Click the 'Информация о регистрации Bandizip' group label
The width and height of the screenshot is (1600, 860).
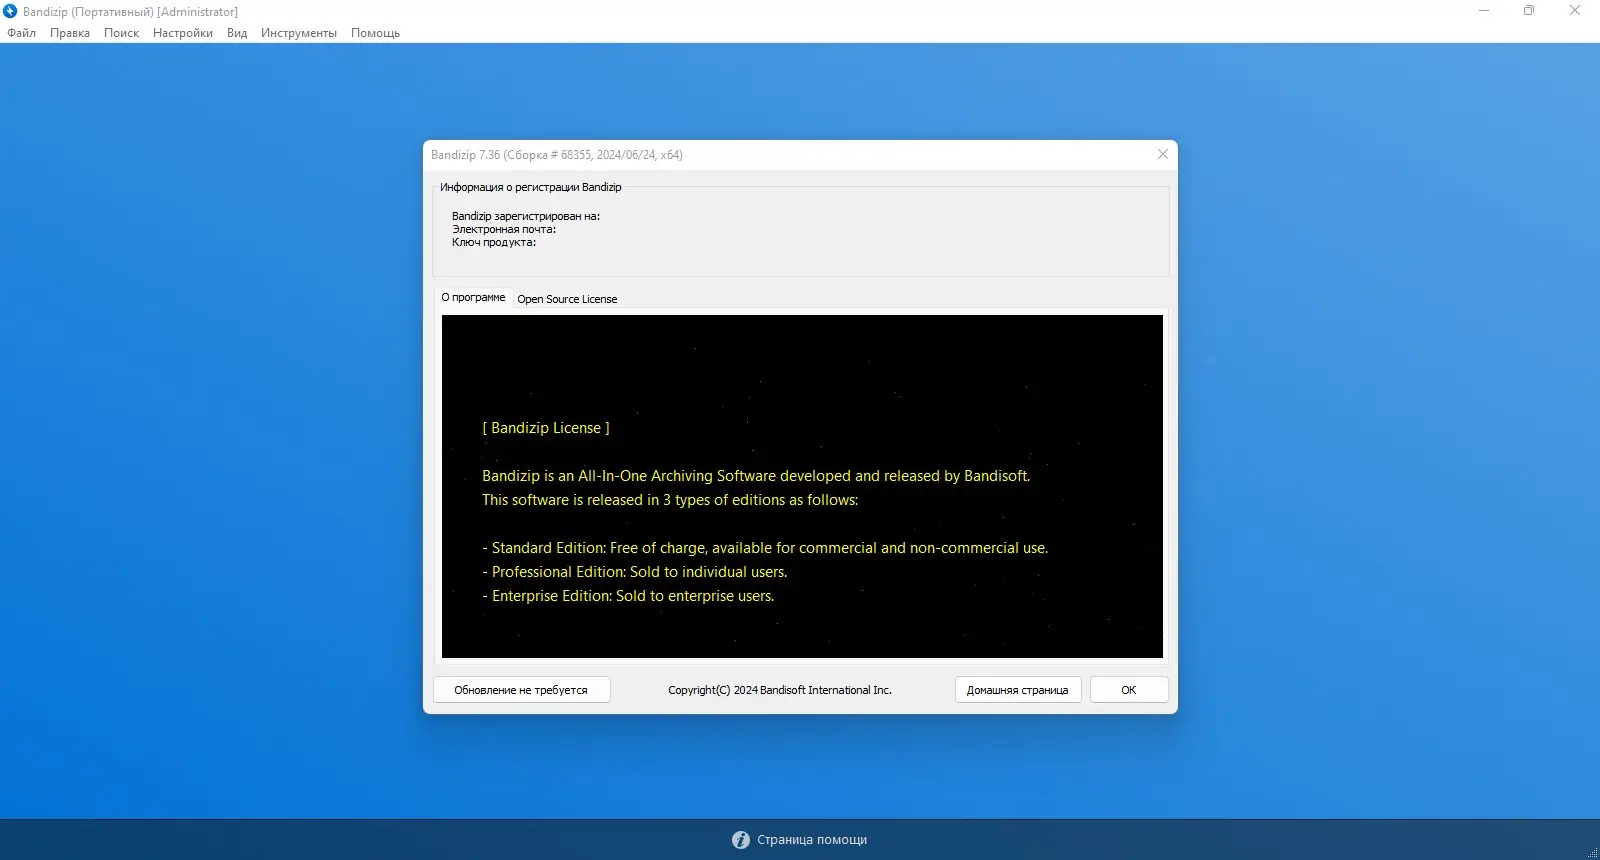(531, 187)
